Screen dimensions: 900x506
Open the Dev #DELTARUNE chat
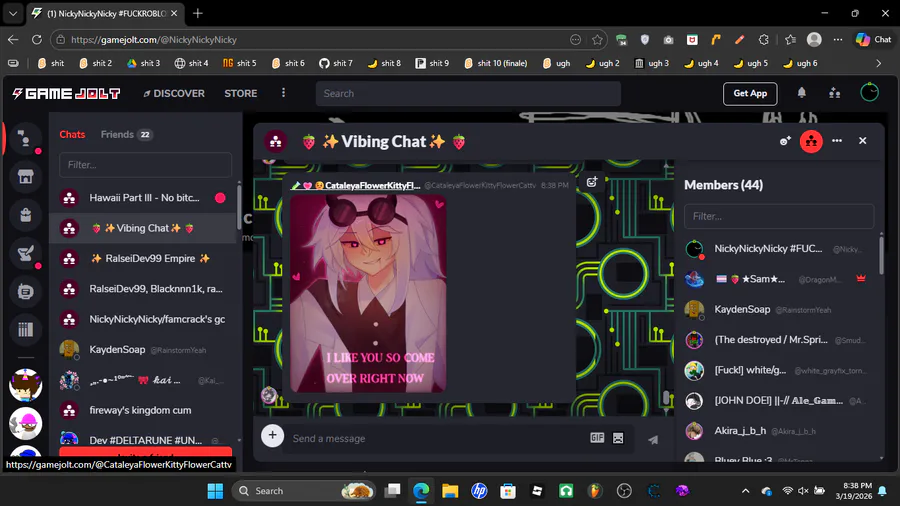[143, 440]
